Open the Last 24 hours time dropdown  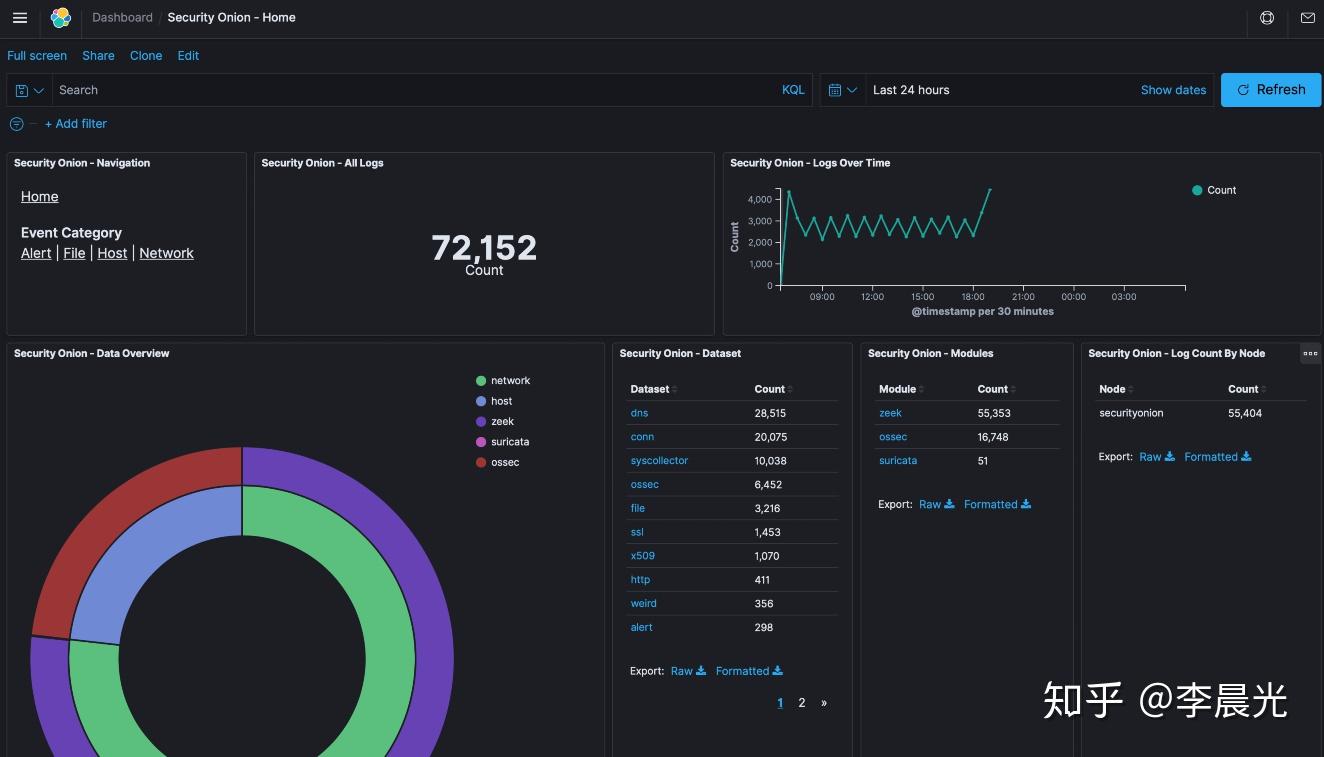[911, 90]
